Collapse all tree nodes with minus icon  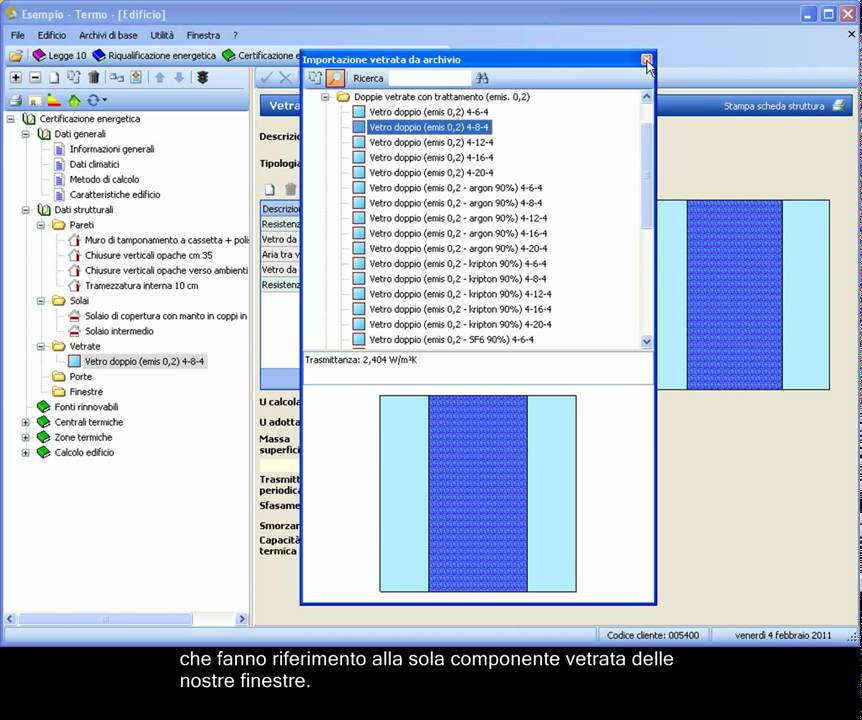pyautogui.click(x=35, y=77)
